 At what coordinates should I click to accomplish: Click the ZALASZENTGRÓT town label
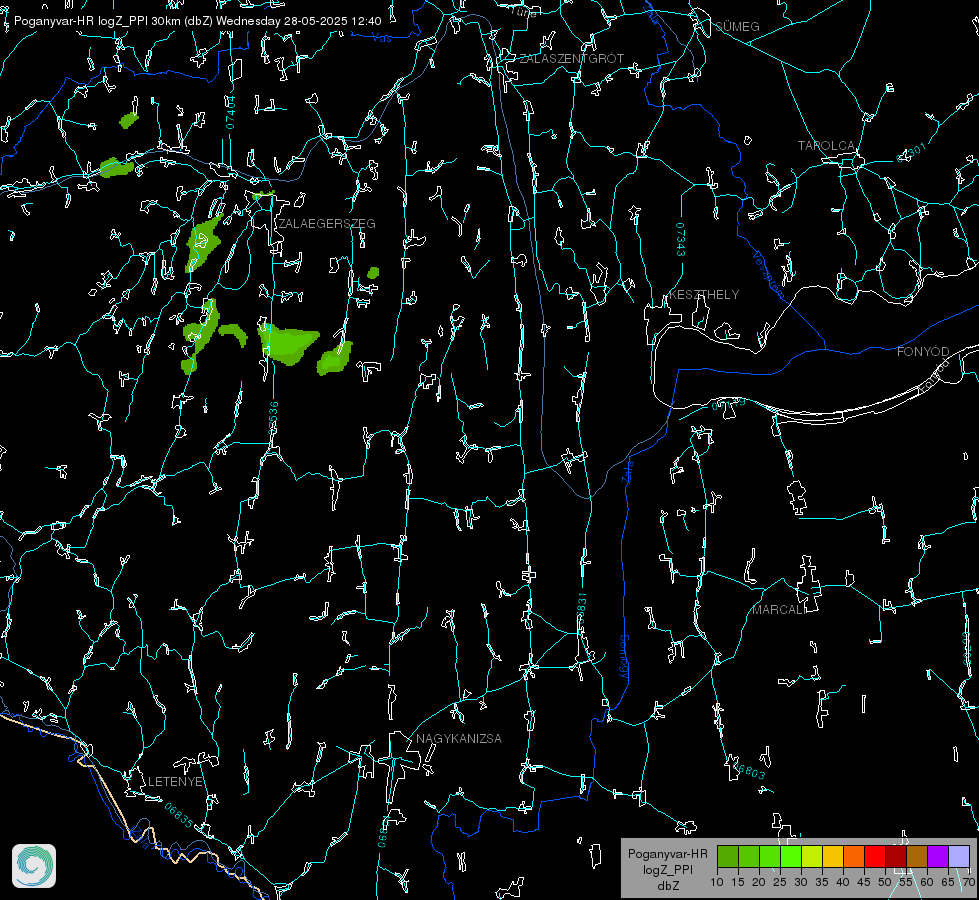[572, 59]
